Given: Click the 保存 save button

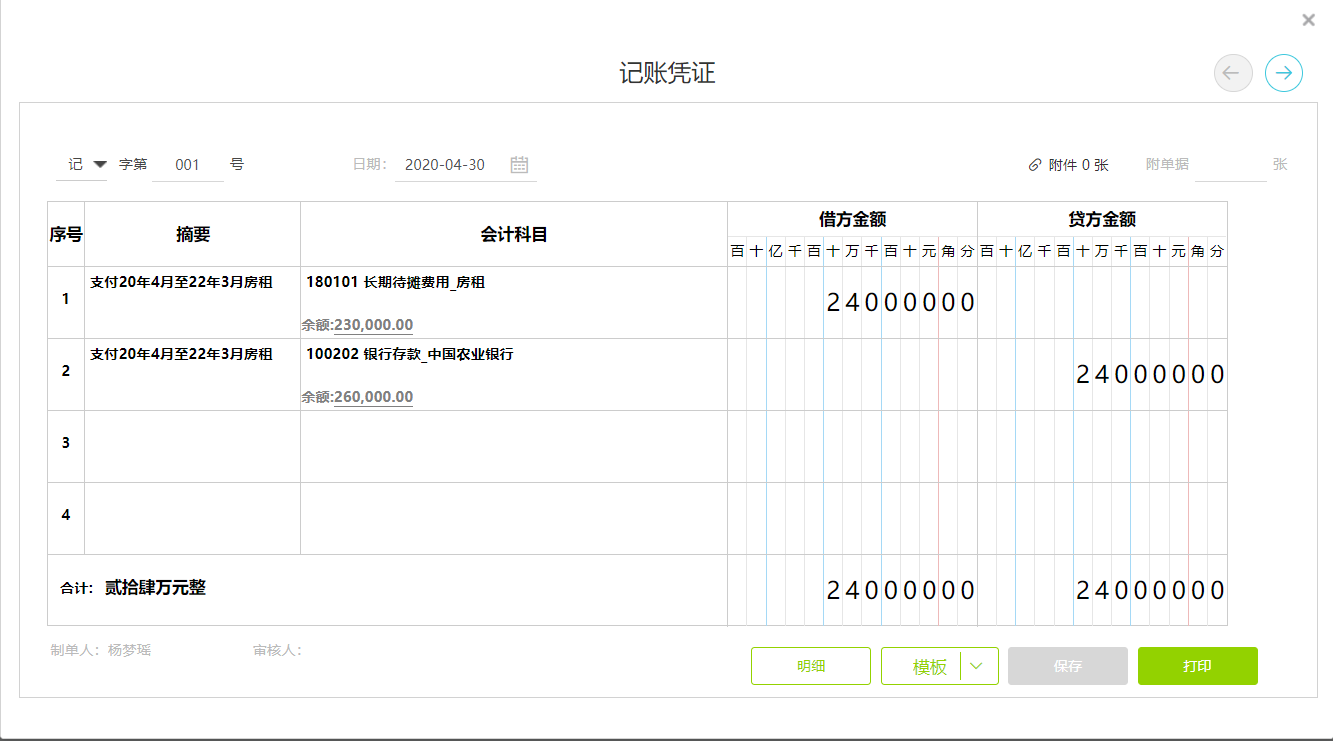Looking at the screenshot, I should (x=1067, y=666).
